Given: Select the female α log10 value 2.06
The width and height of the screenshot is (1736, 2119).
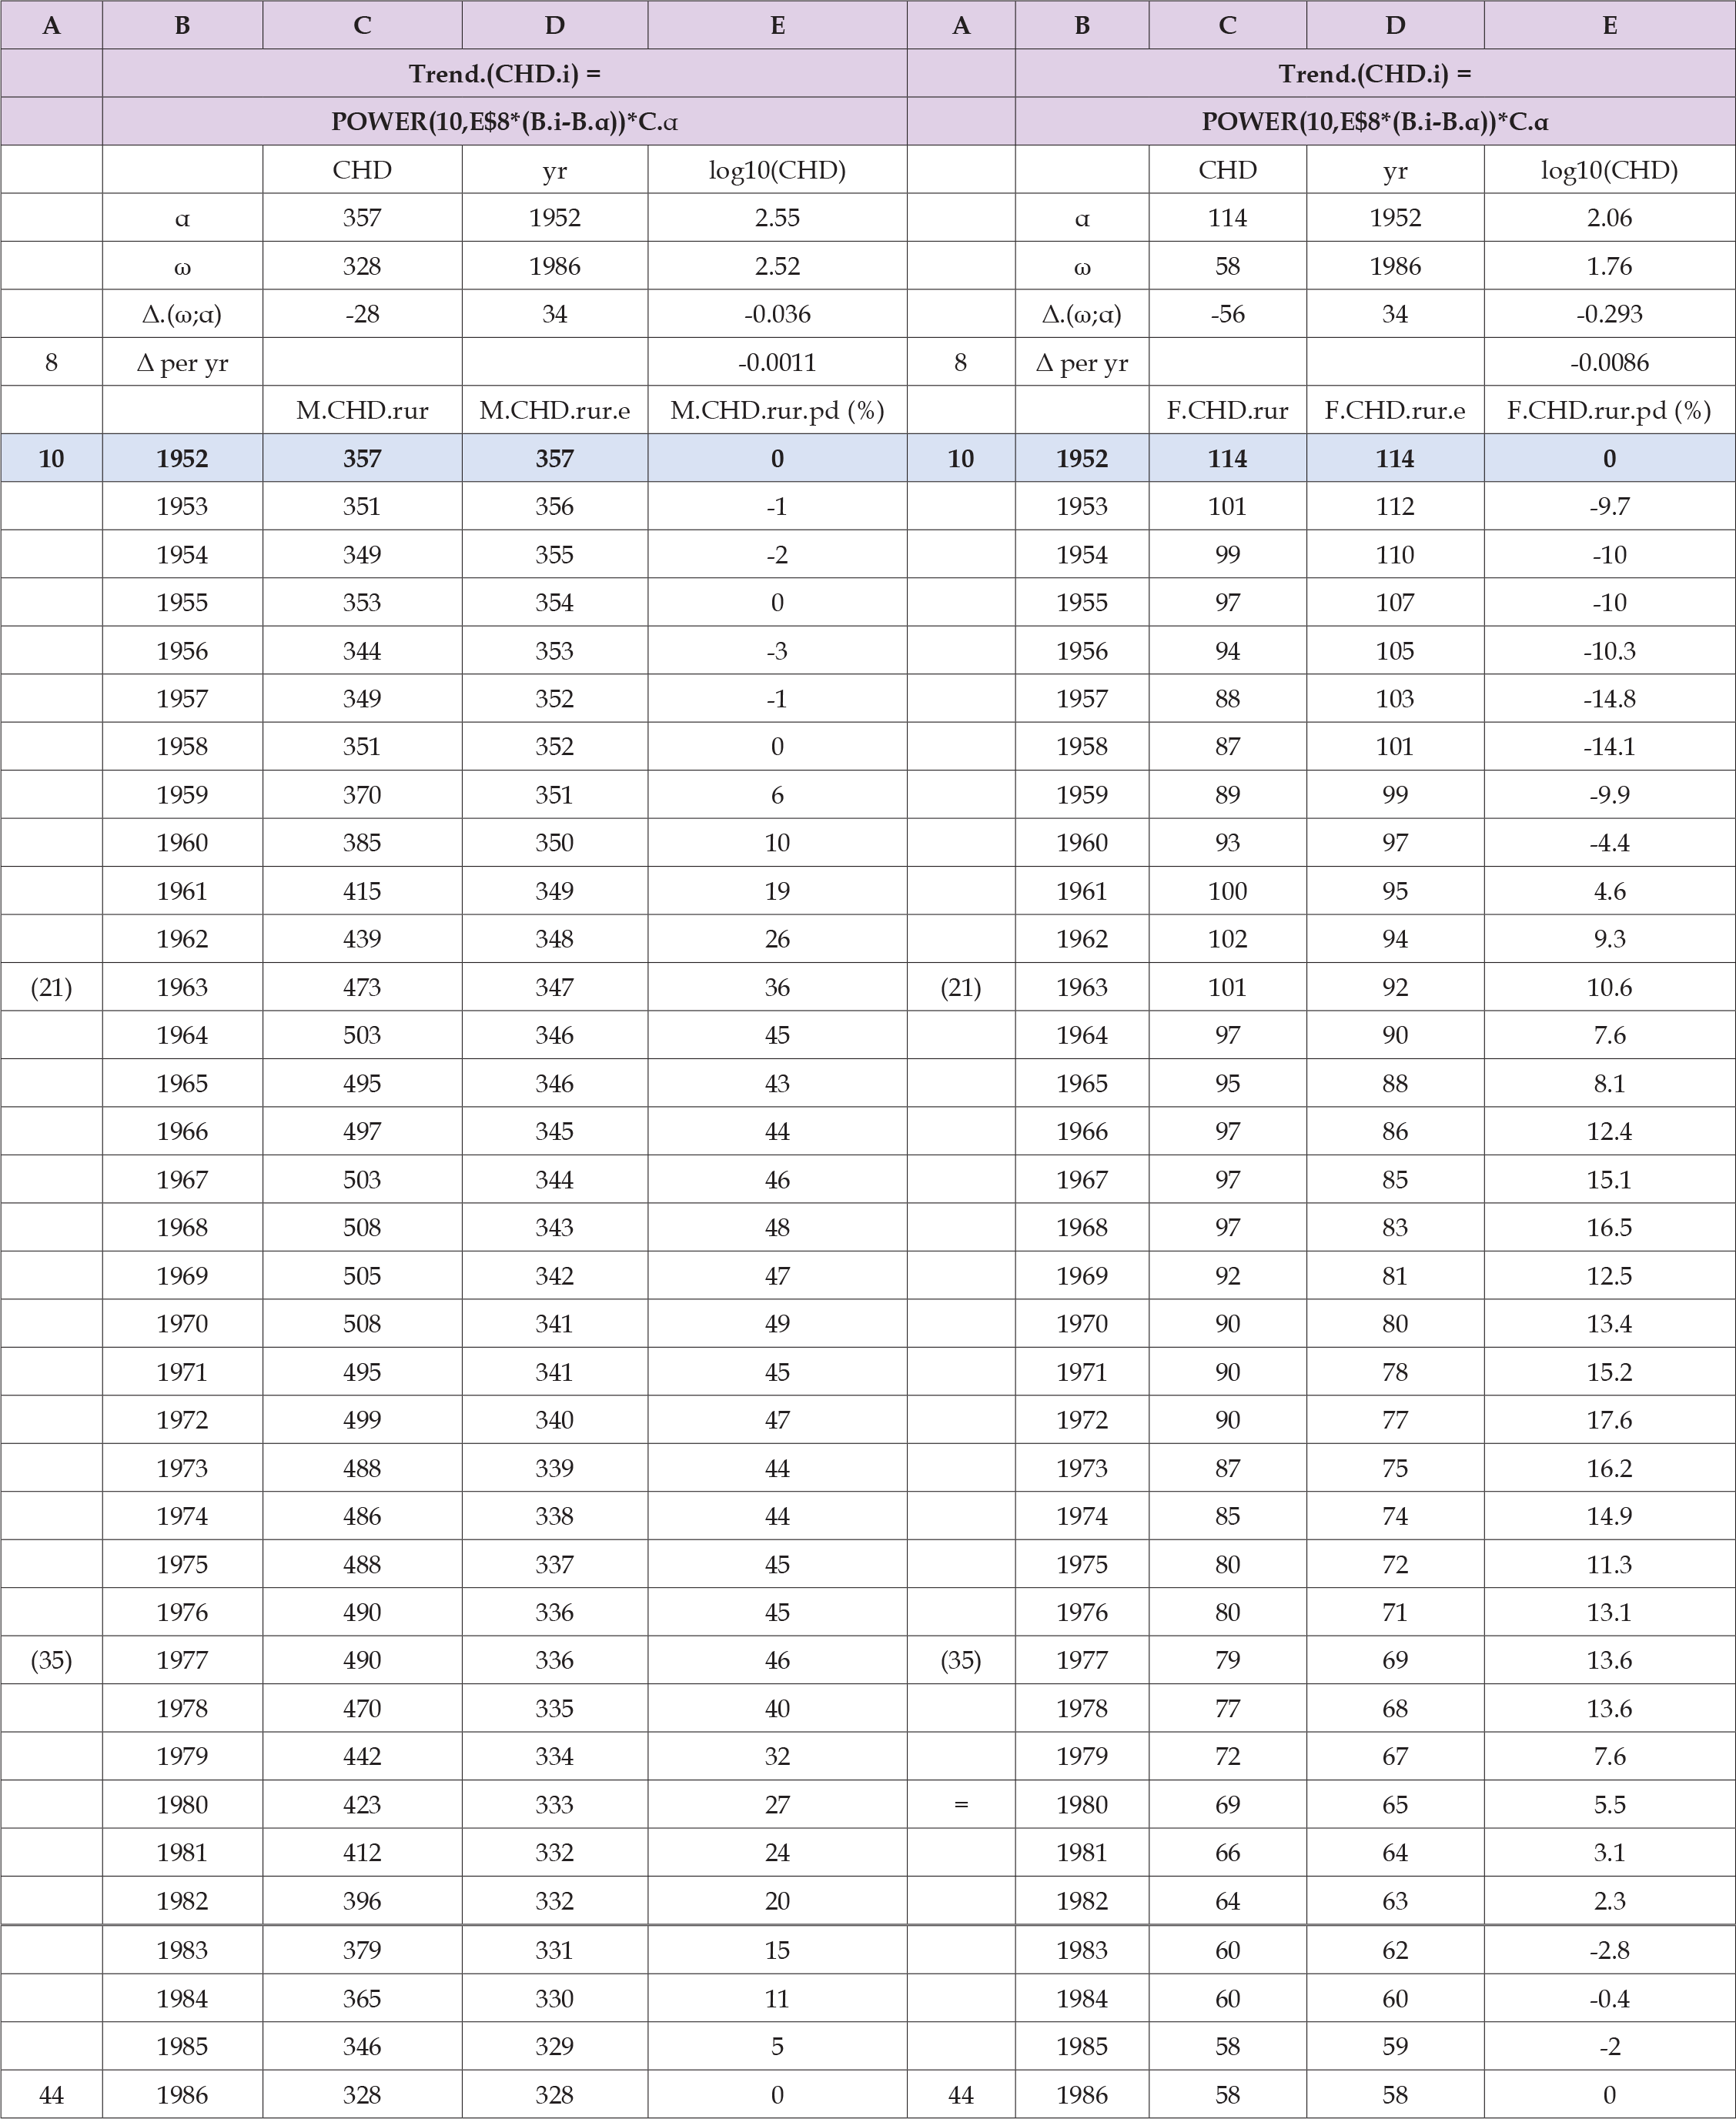Looking at the screenshot, I should pos(1609,217).
